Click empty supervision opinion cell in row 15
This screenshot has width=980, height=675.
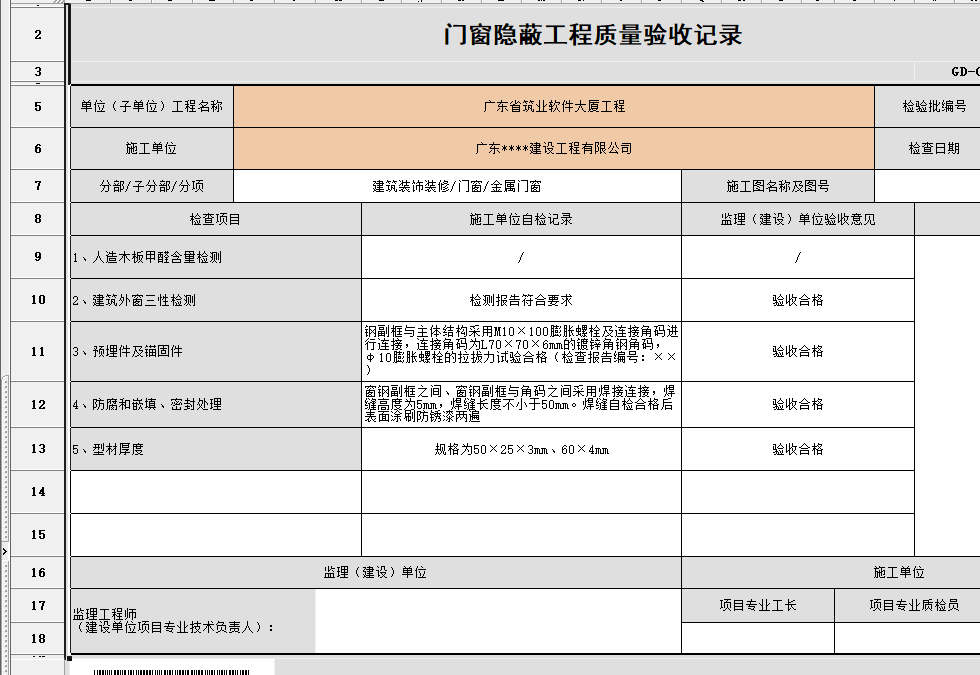coord(797,535)
